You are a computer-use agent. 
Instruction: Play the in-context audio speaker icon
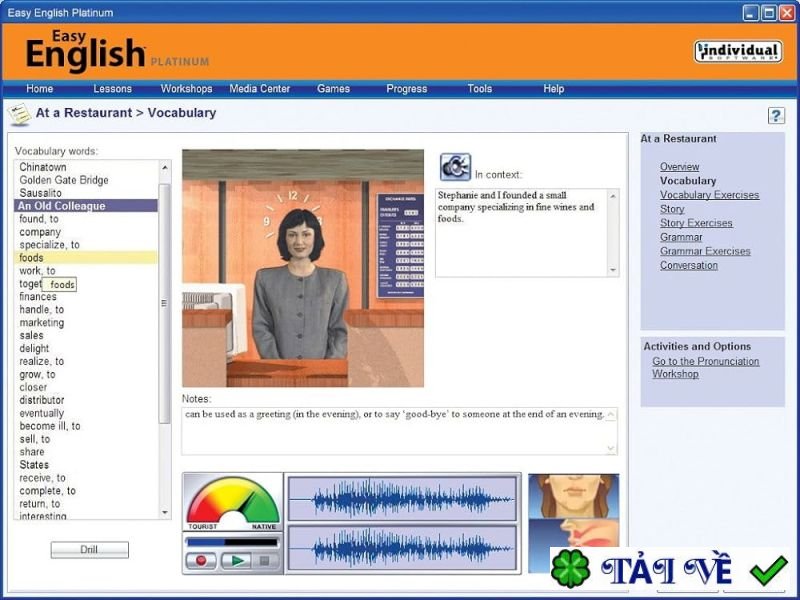[x=455, y=167]
